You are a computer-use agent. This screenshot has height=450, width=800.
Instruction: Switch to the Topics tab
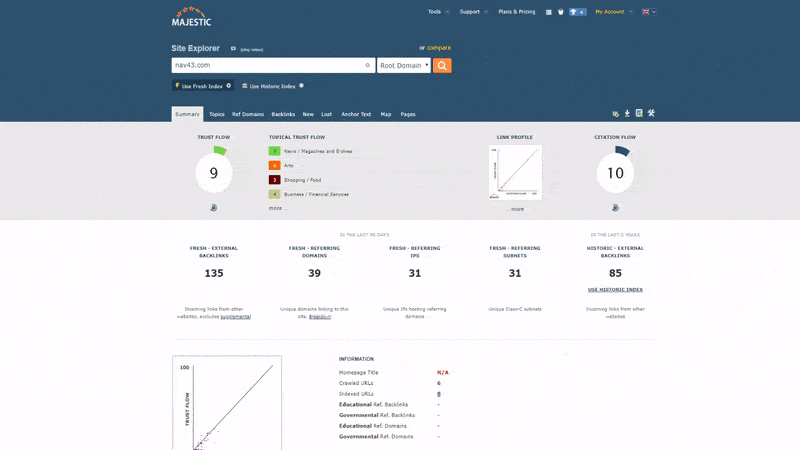(x=217, y=114)
